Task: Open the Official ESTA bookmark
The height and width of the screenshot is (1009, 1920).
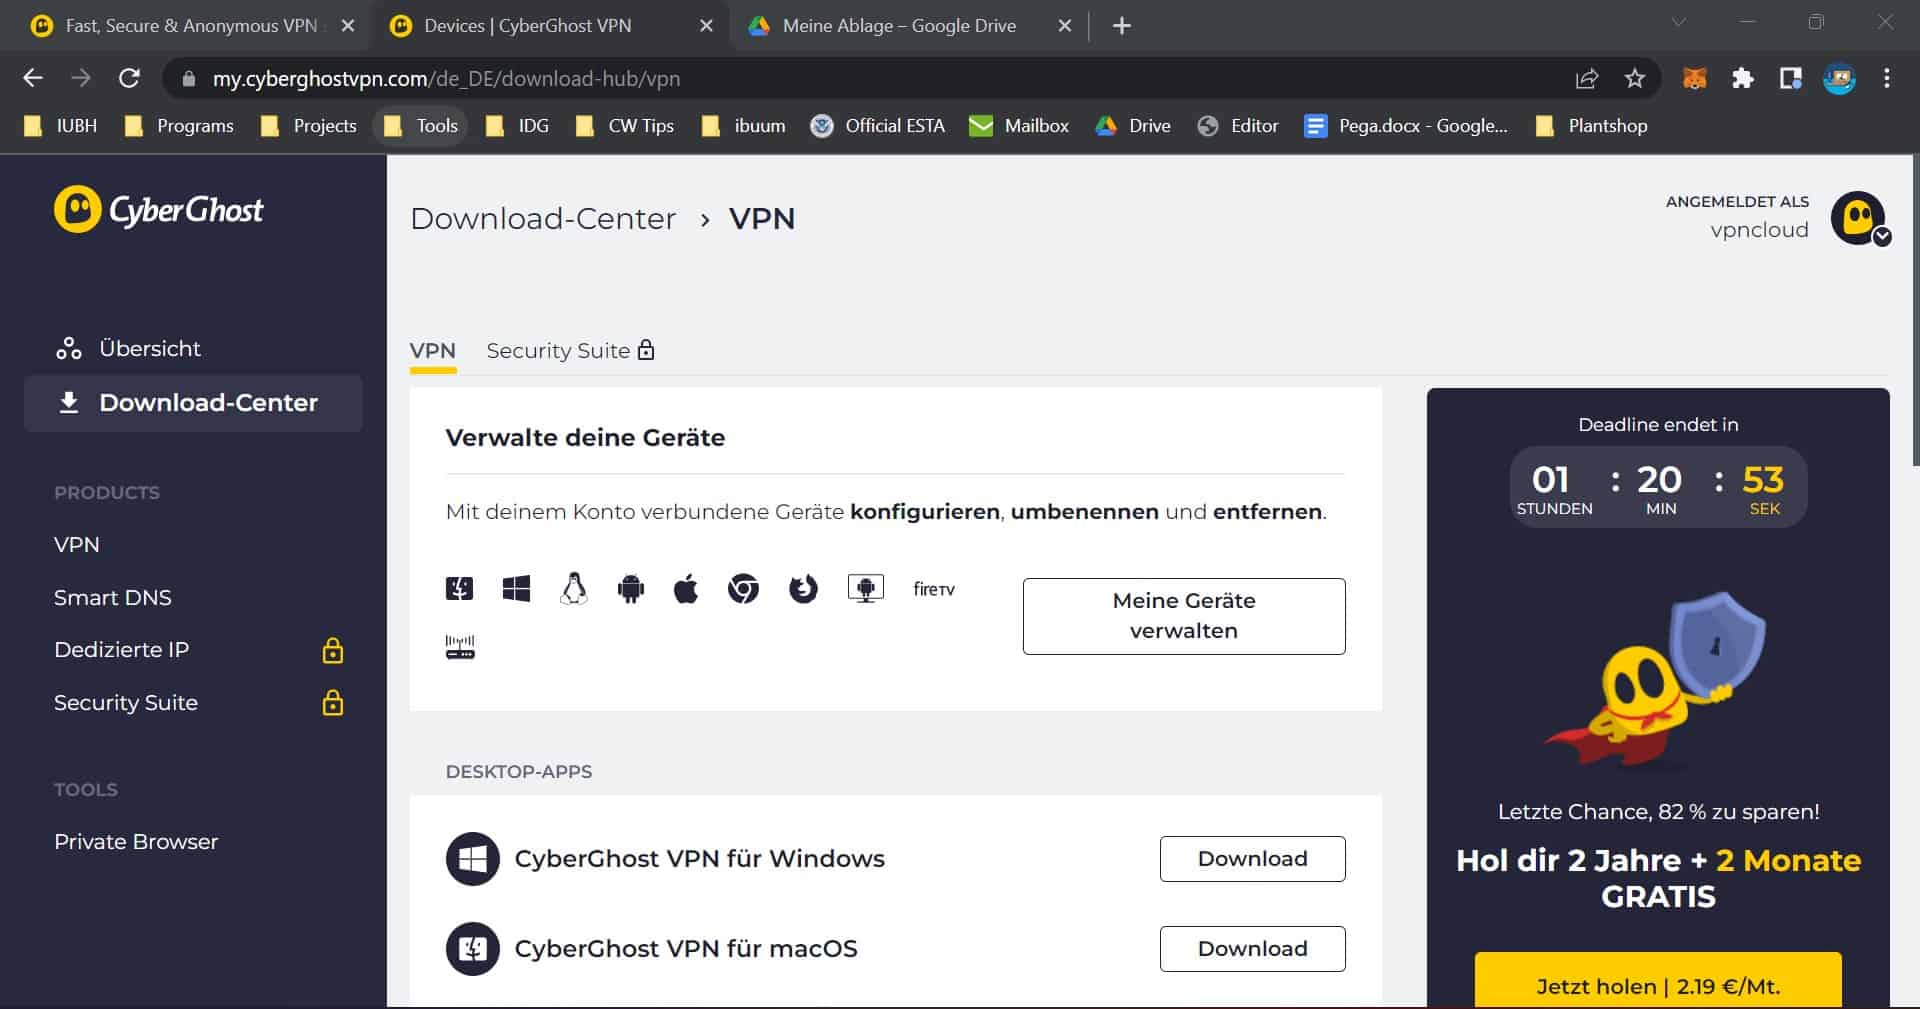Action: tap(877, 126)
